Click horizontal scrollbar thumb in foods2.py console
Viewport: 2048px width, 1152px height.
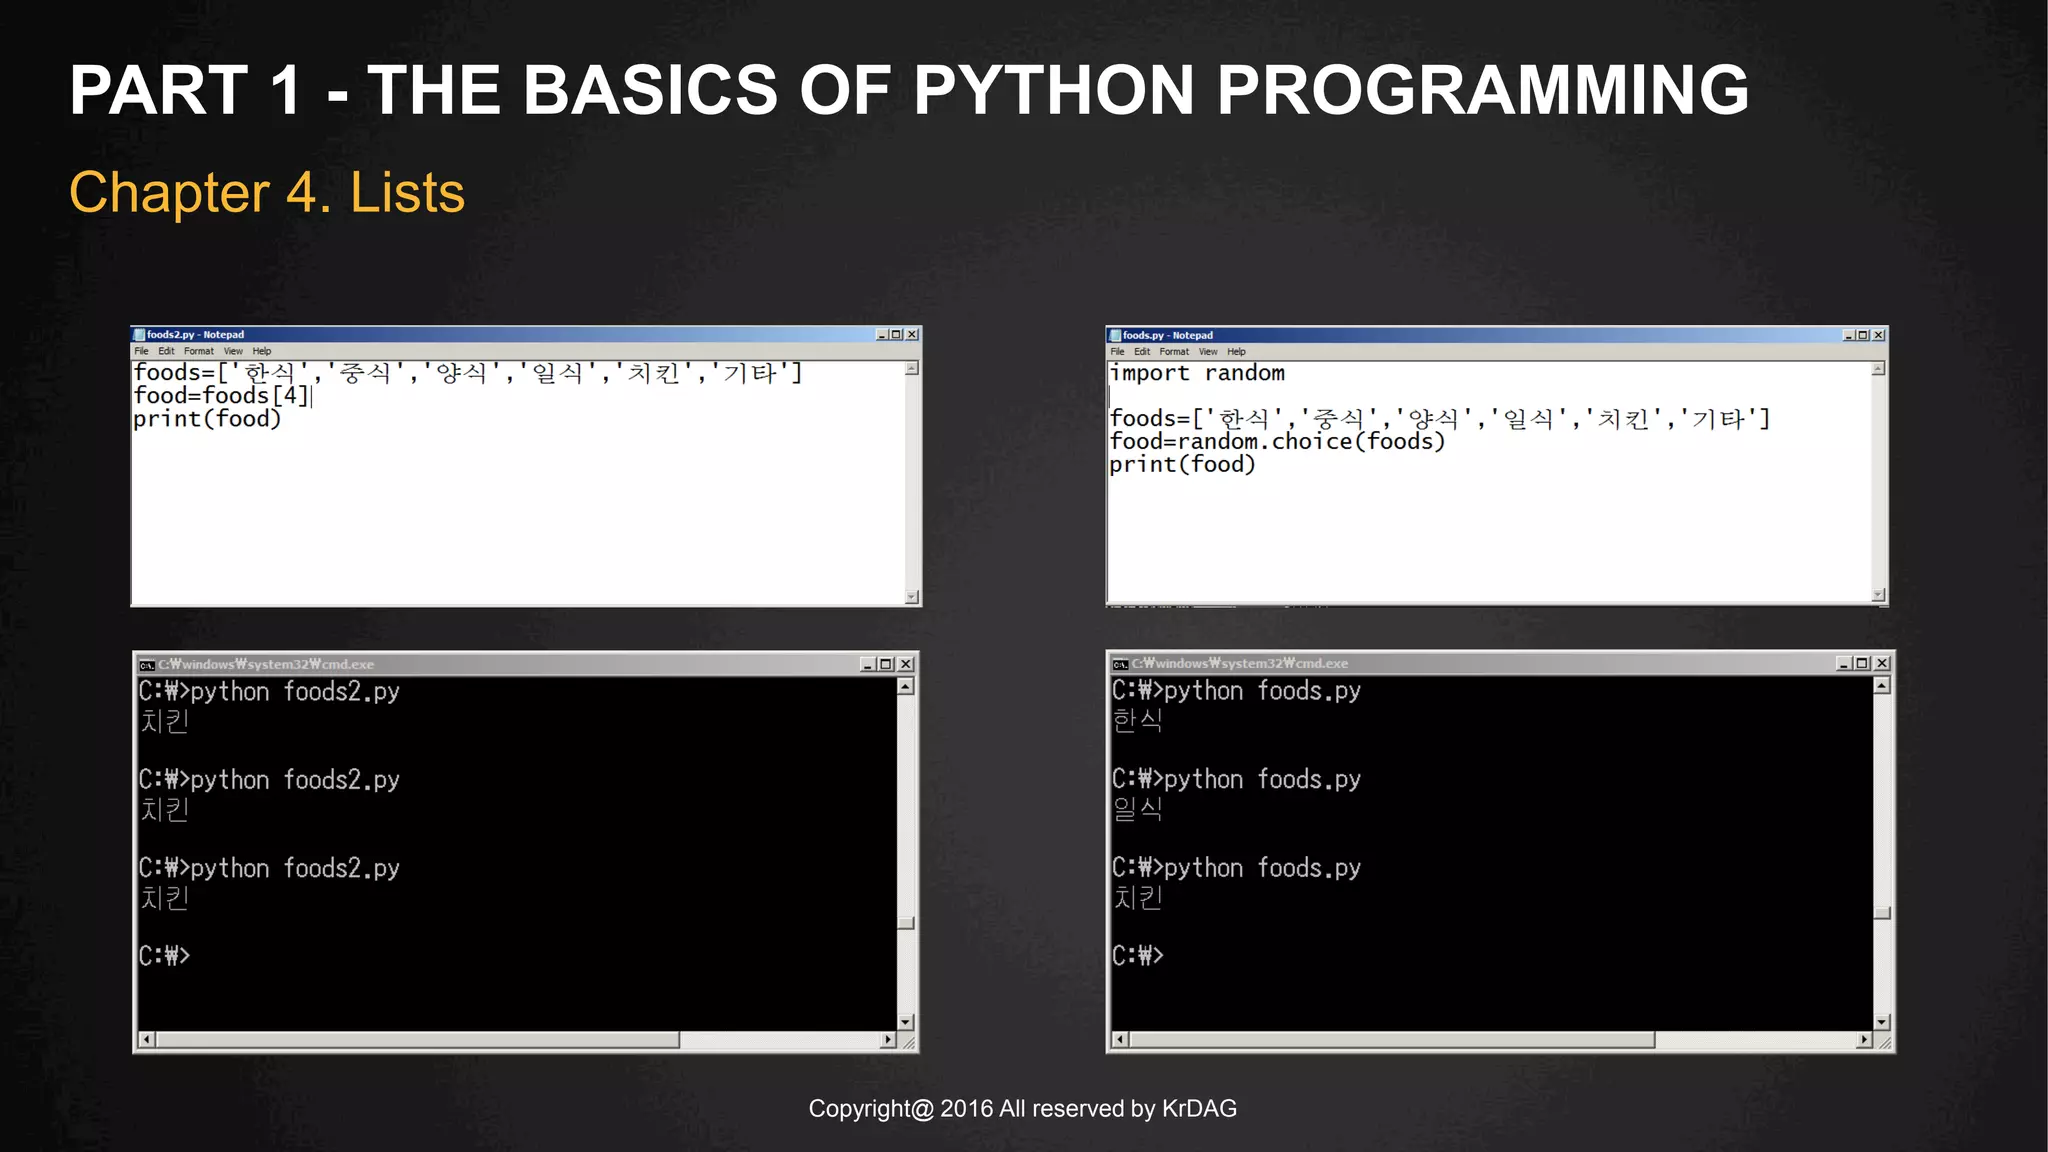point(417,1040)
